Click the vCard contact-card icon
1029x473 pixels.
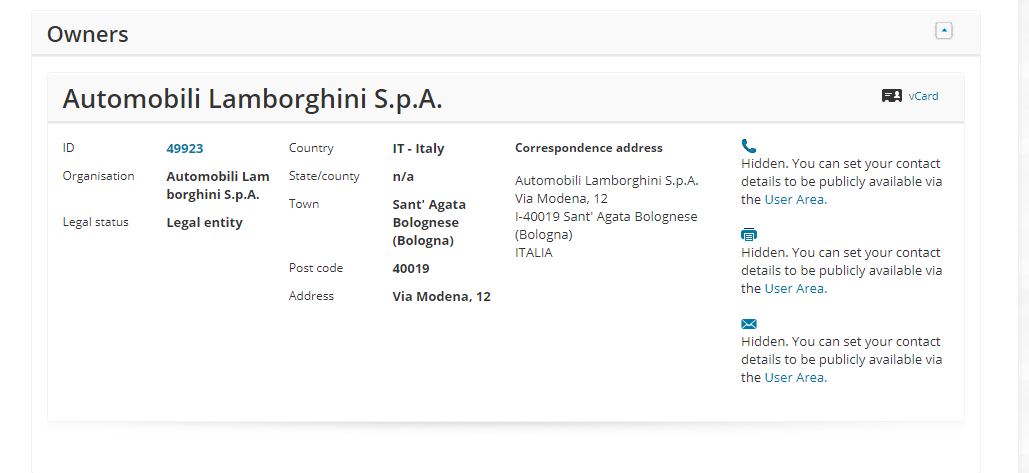pos(892,96)
